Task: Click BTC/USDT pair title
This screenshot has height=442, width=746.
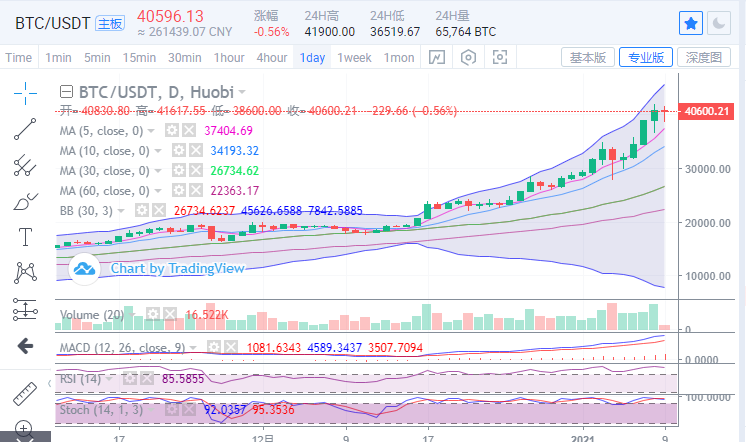Action: coord(52,23)
